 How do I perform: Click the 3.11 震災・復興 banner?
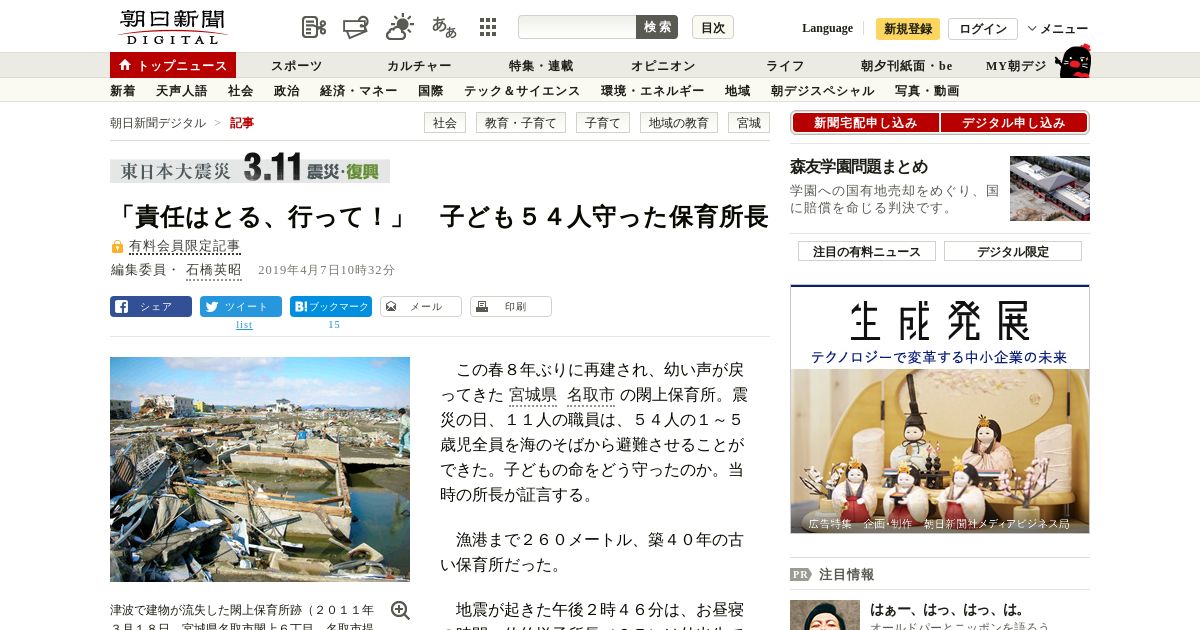click(250, 167)
